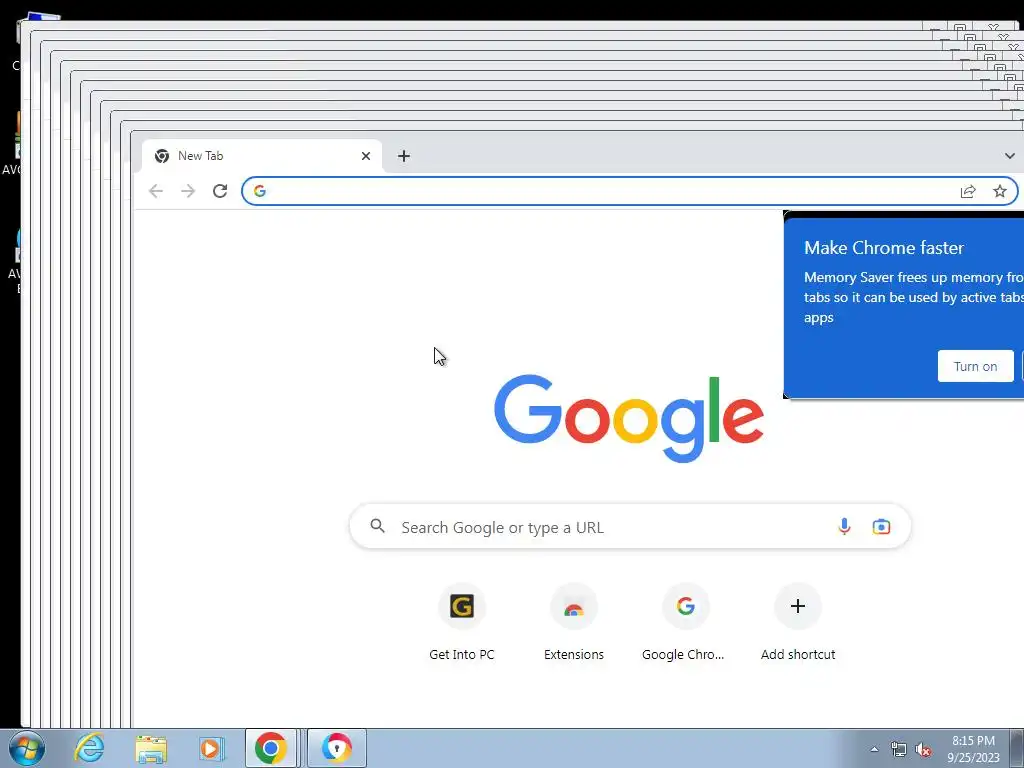Click the Search Google or type a URL box

(630, 526)
